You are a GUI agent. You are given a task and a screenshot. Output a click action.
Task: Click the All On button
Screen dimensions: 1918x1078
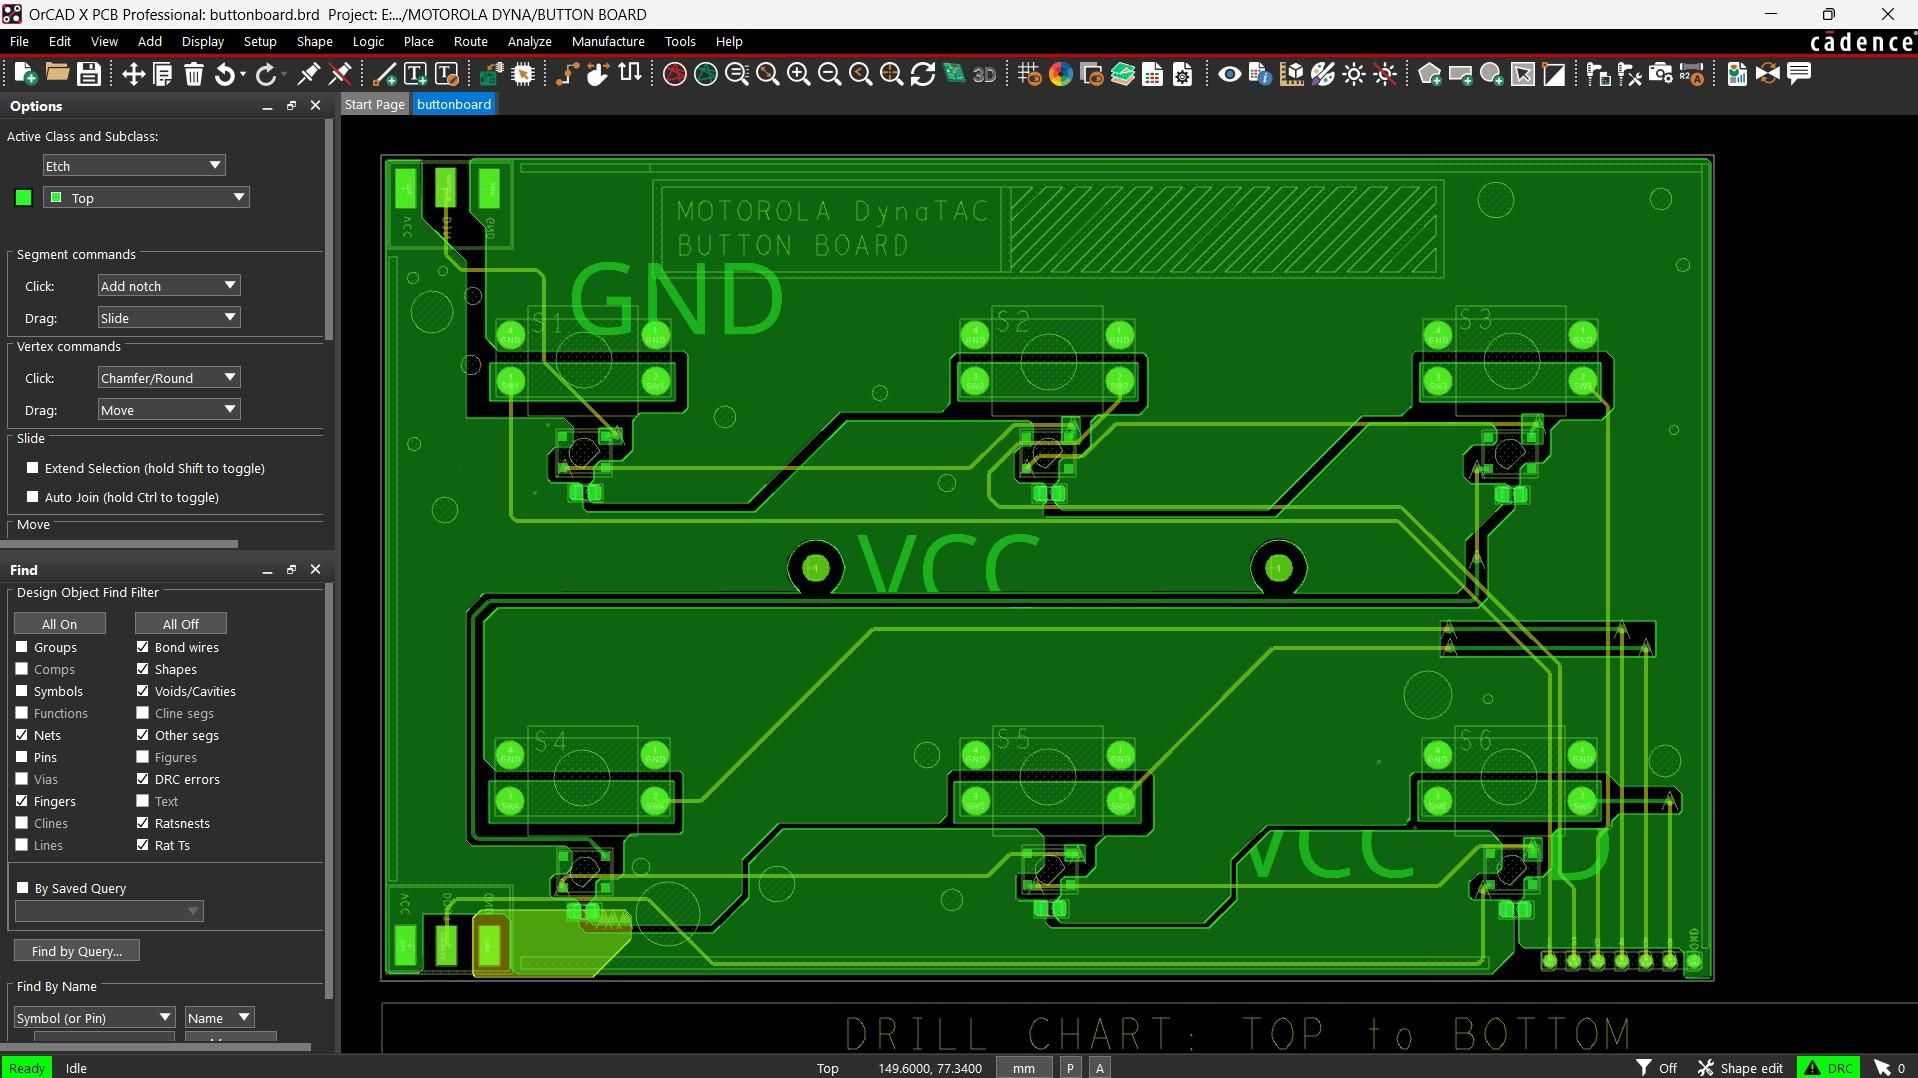pyautogui.click(x=60, y=624)
